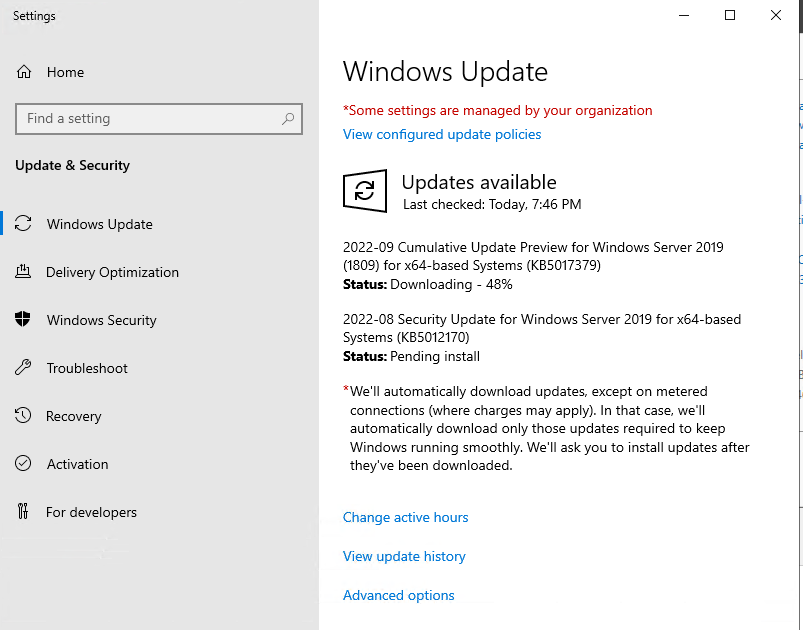Close the Settings window
This screenshot has height=630, width=803.
tap(776, 15)
